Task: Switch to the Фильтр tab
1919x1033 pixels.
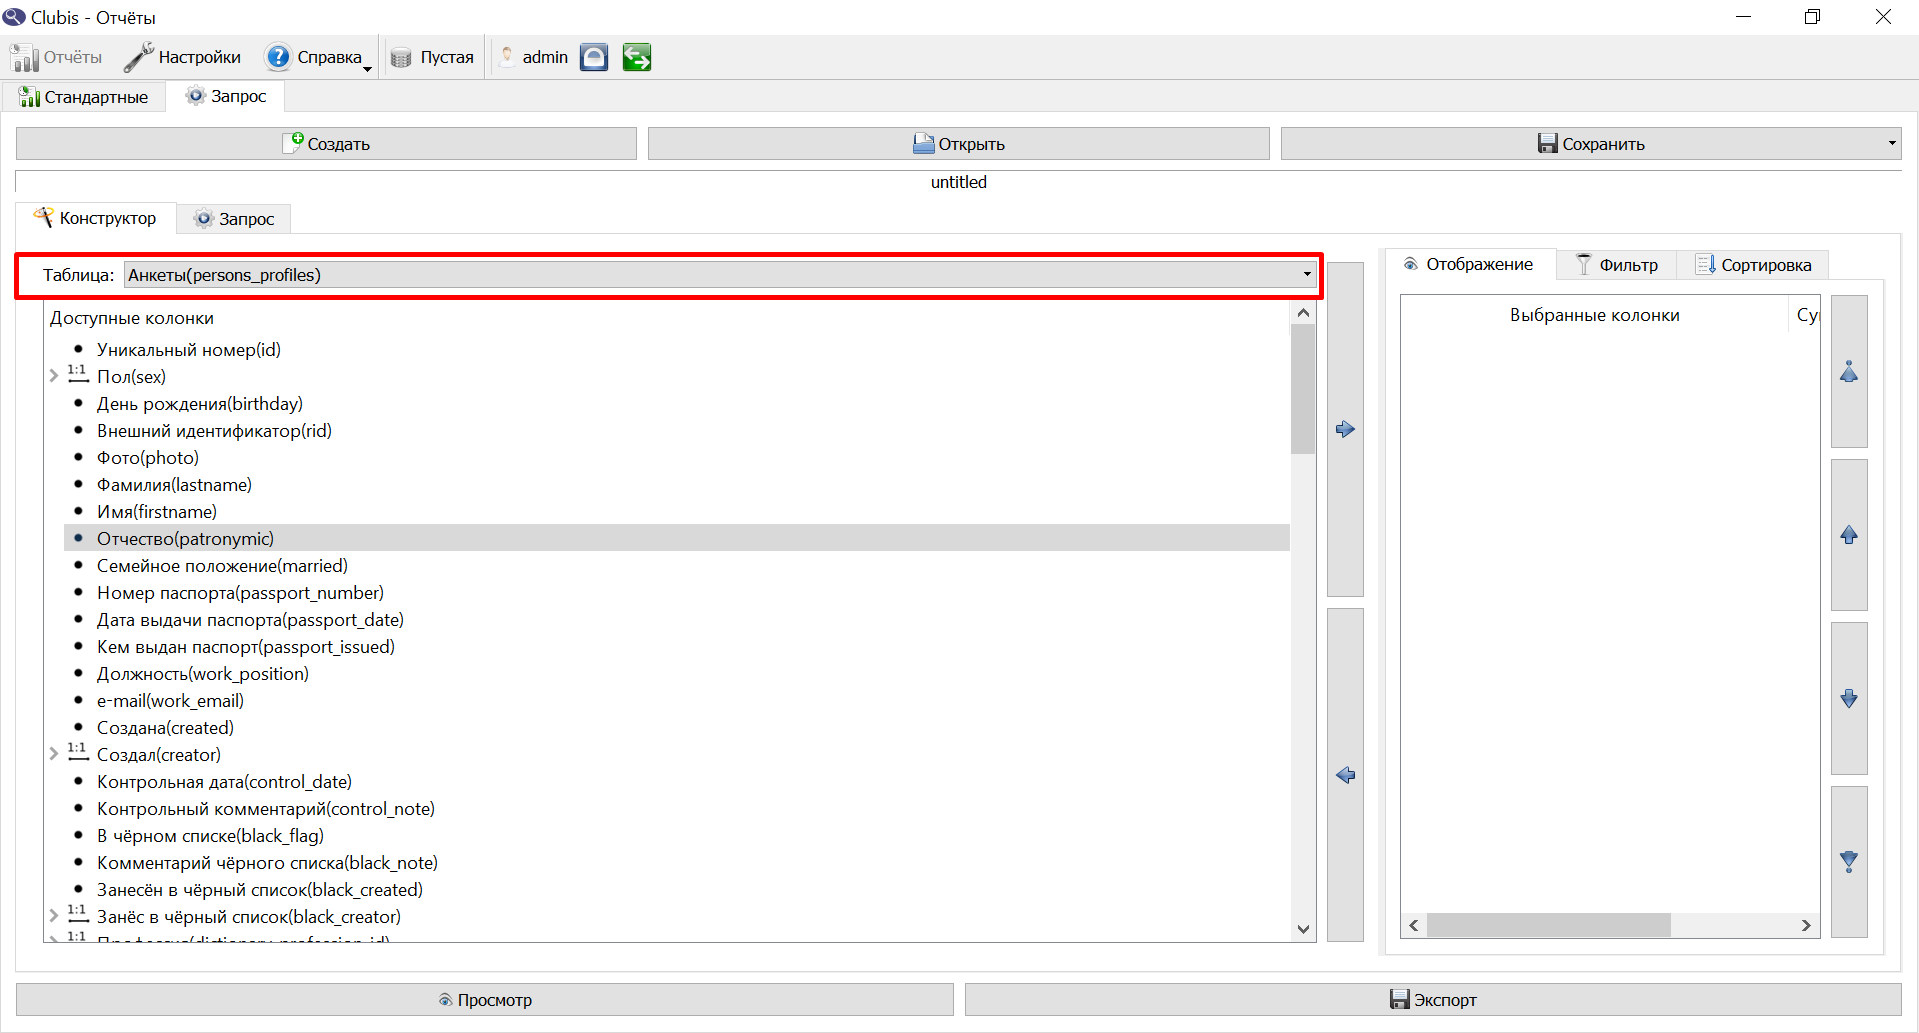Action: point(1616,265)
